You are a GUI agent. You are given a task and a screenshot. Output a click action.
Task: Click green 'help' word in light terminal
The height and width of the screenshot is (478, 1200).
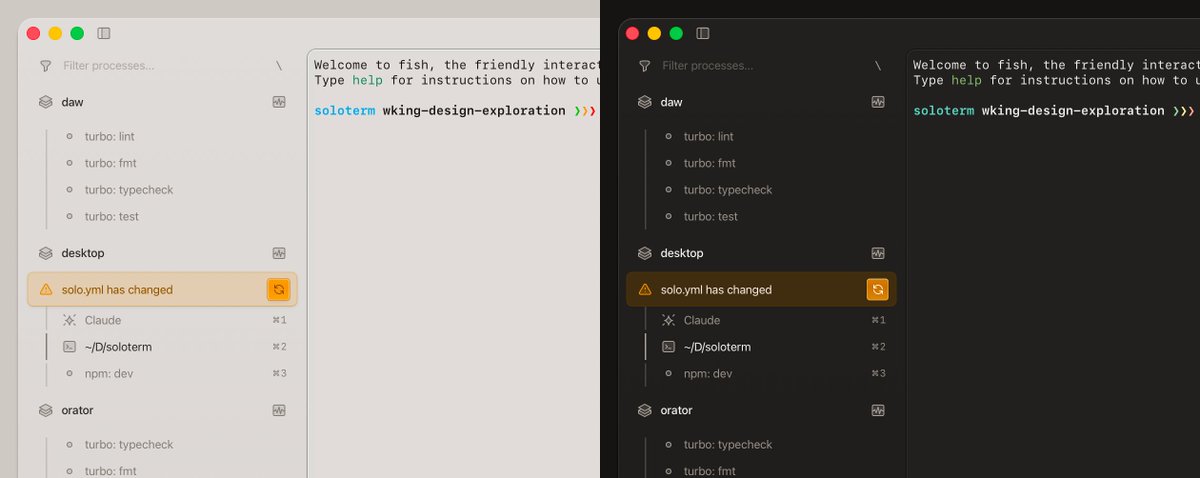point(367,80)
